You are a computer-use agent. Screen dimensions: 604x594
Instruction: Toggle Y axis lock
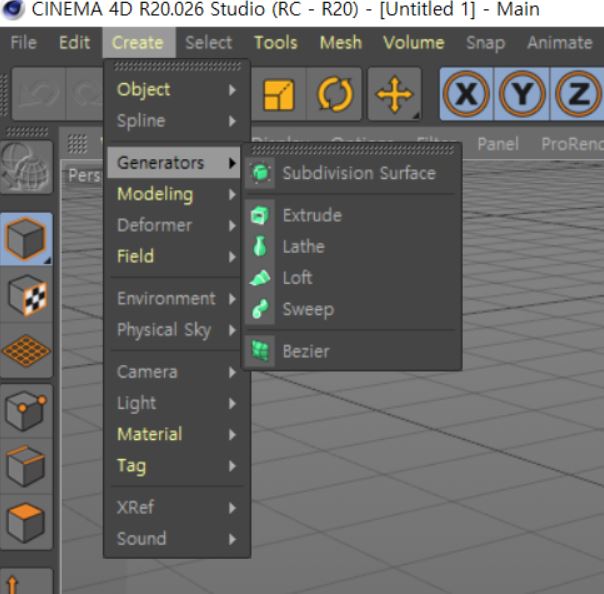(x=522, y=94)
